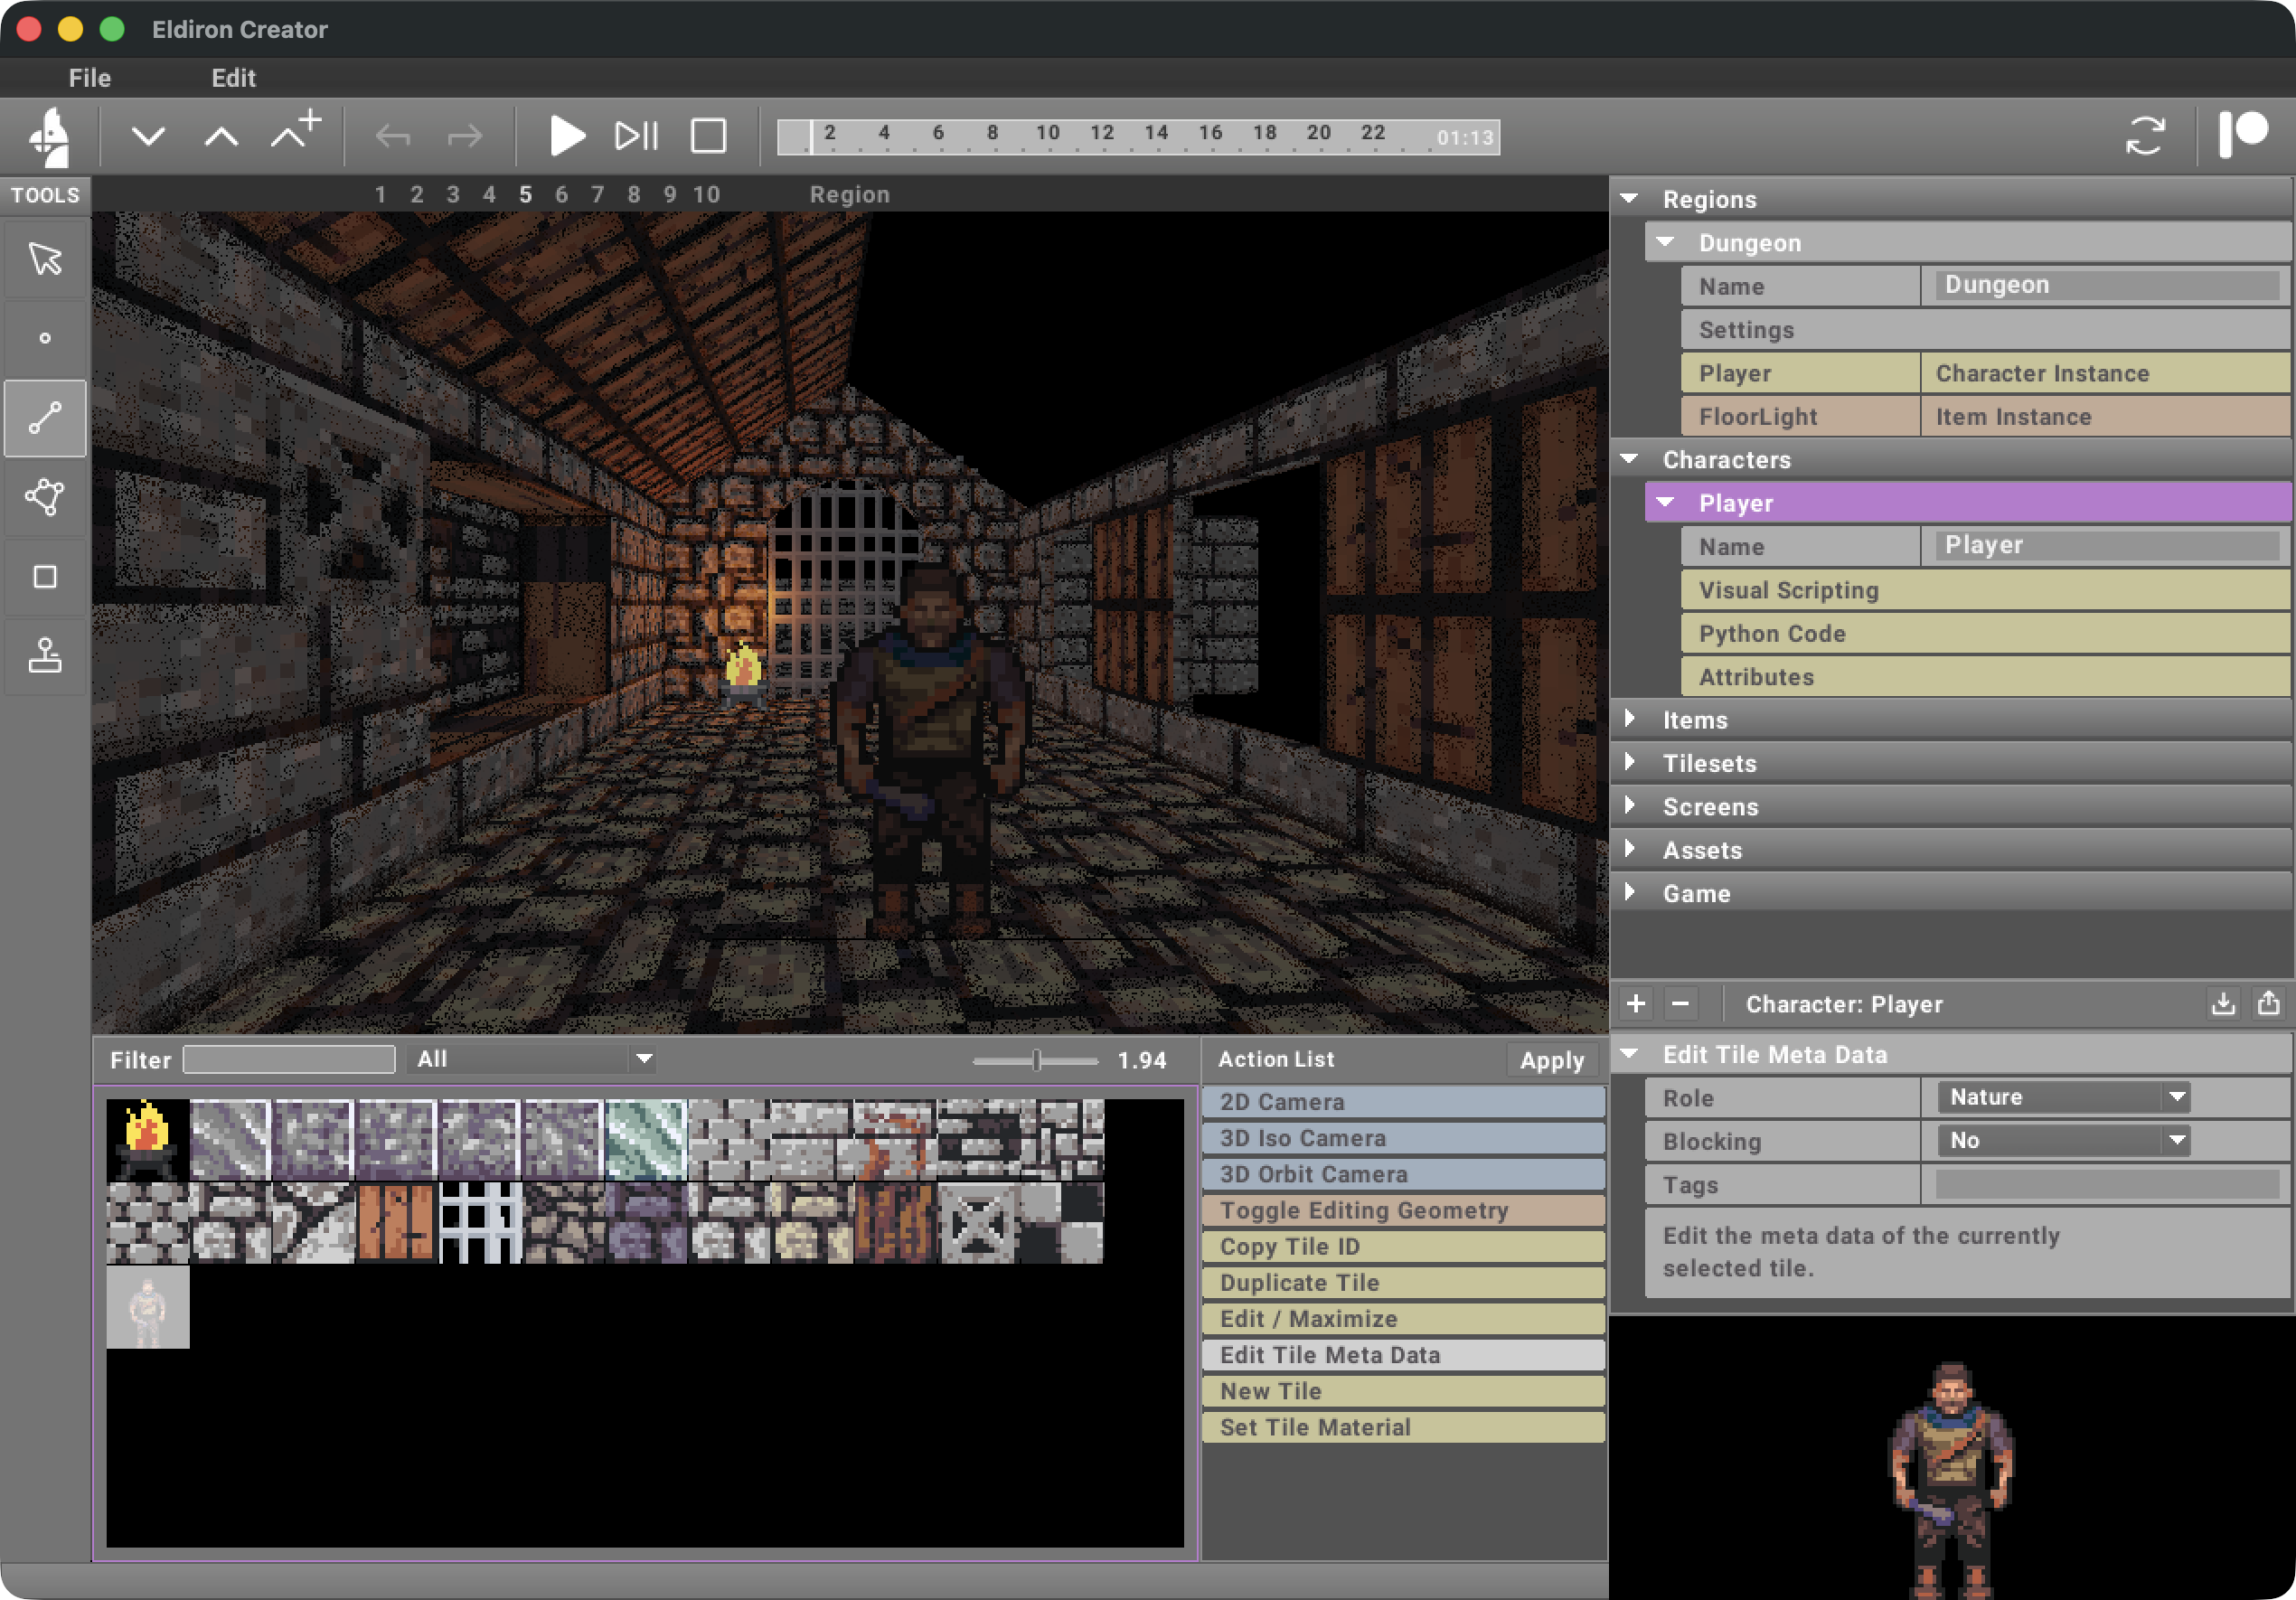
Task: Choose the shape/polygon tool
Action: (45, 497)
